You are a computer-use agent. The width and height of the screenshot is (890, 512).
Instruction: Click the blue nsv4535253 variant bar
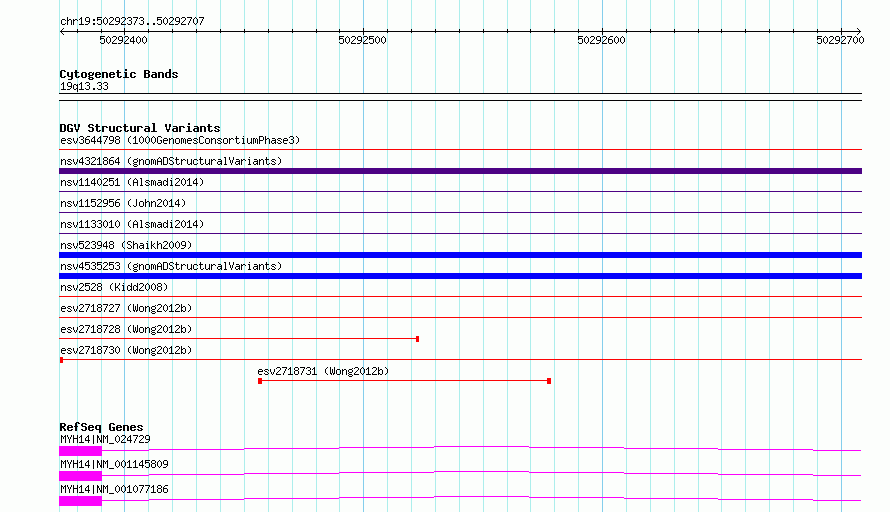pyautogui.click(x=460, y=276)
